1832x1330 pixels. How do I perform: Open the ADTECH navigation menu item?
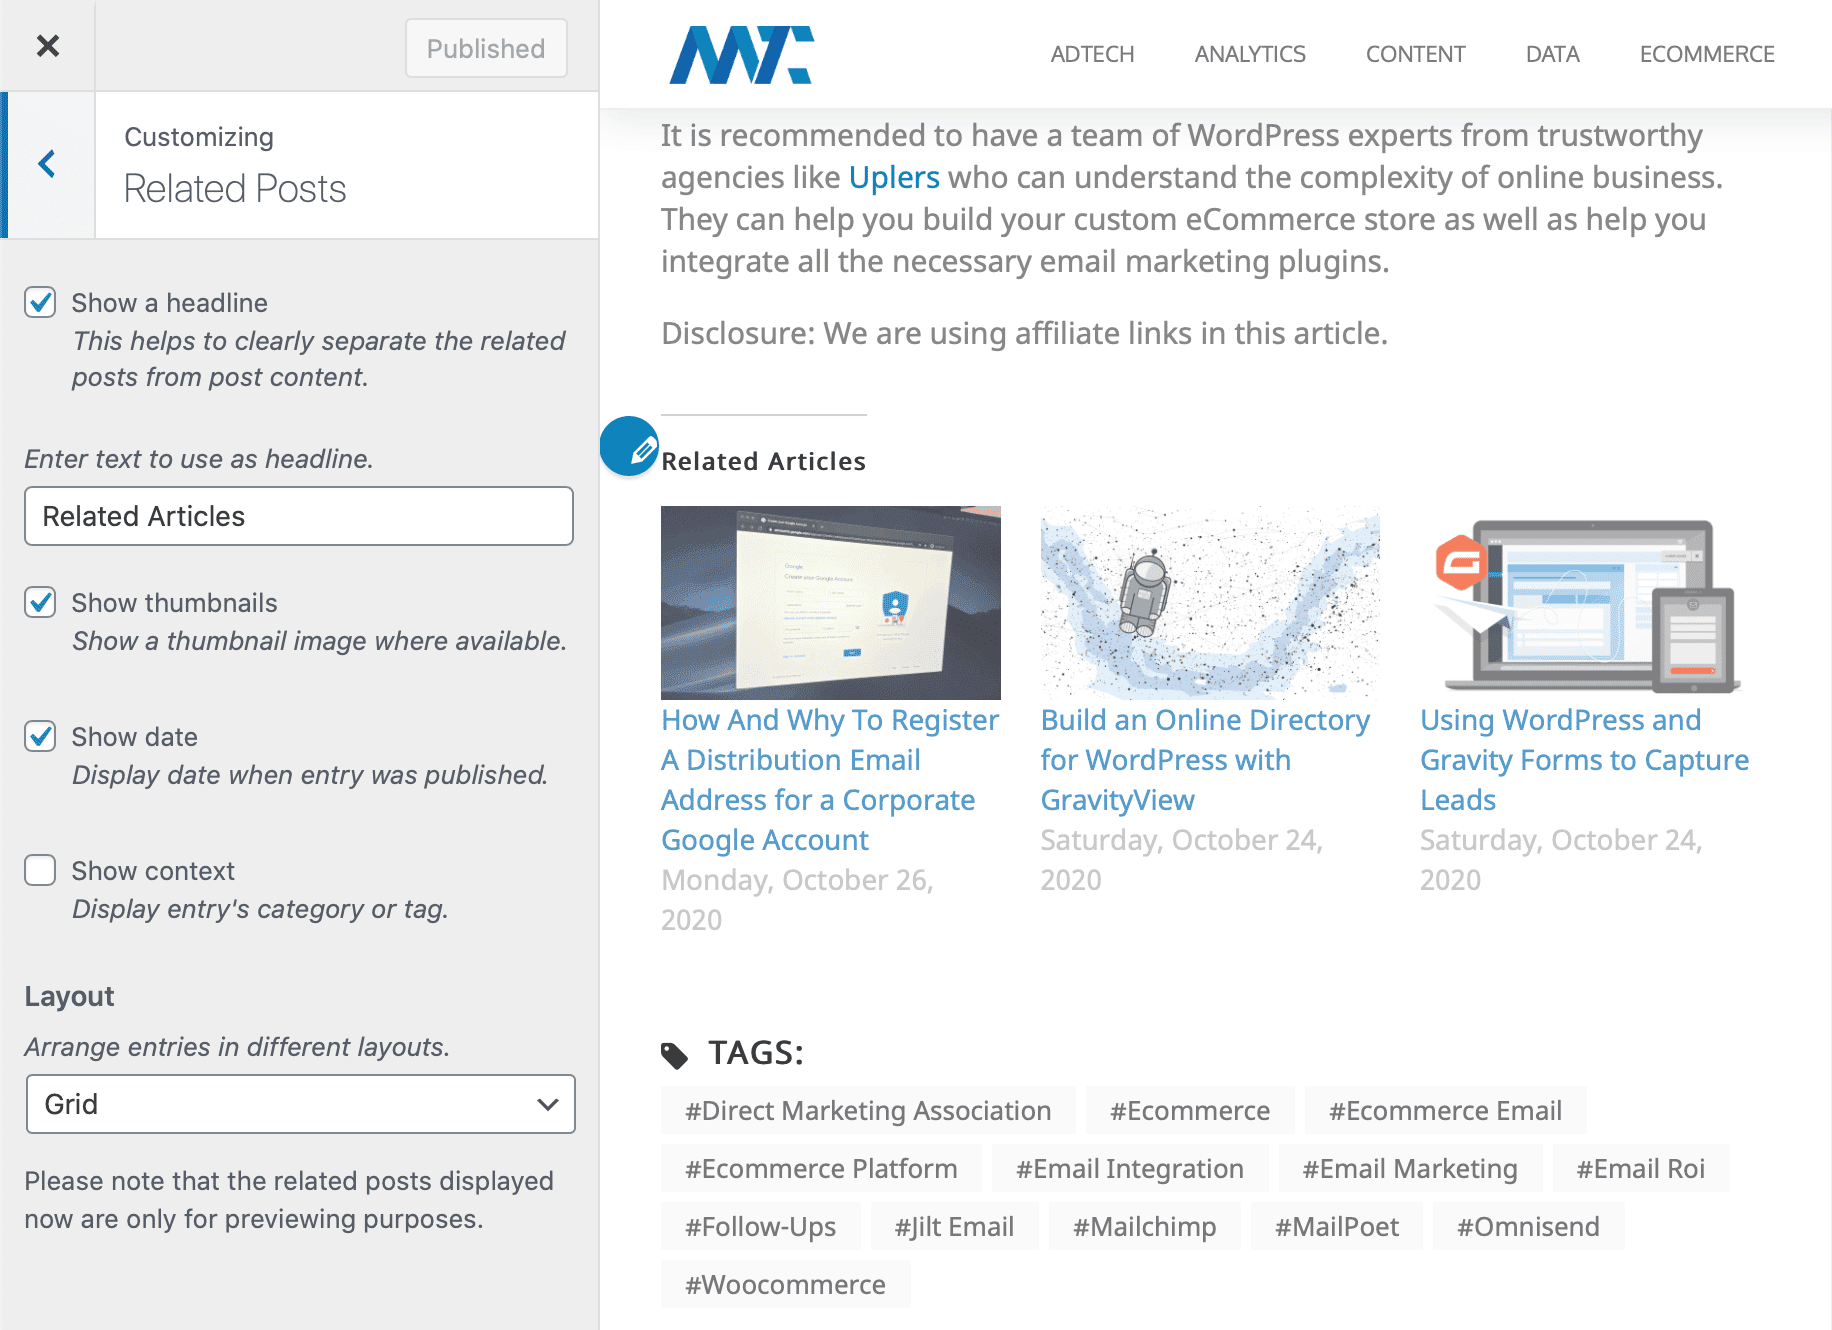1092,54
